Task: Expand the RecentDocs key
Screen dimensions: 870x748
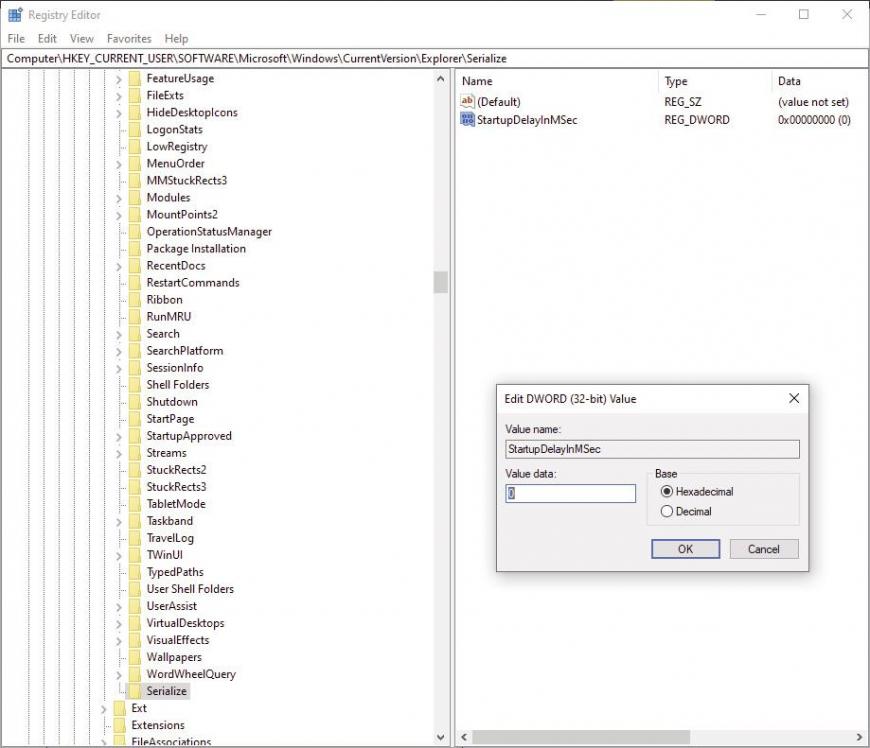Action: tap(119, 266)
